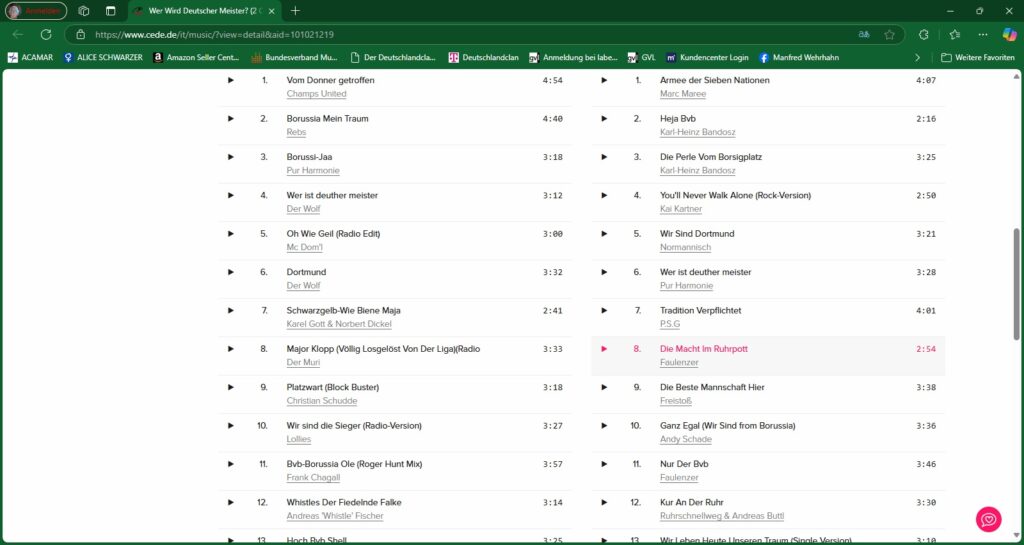Image resolution: width=1024 pixels, height=545 pixels.
Task: Click track title Die Macht Im Ruhrpott
Action: (x=703, y=349)
